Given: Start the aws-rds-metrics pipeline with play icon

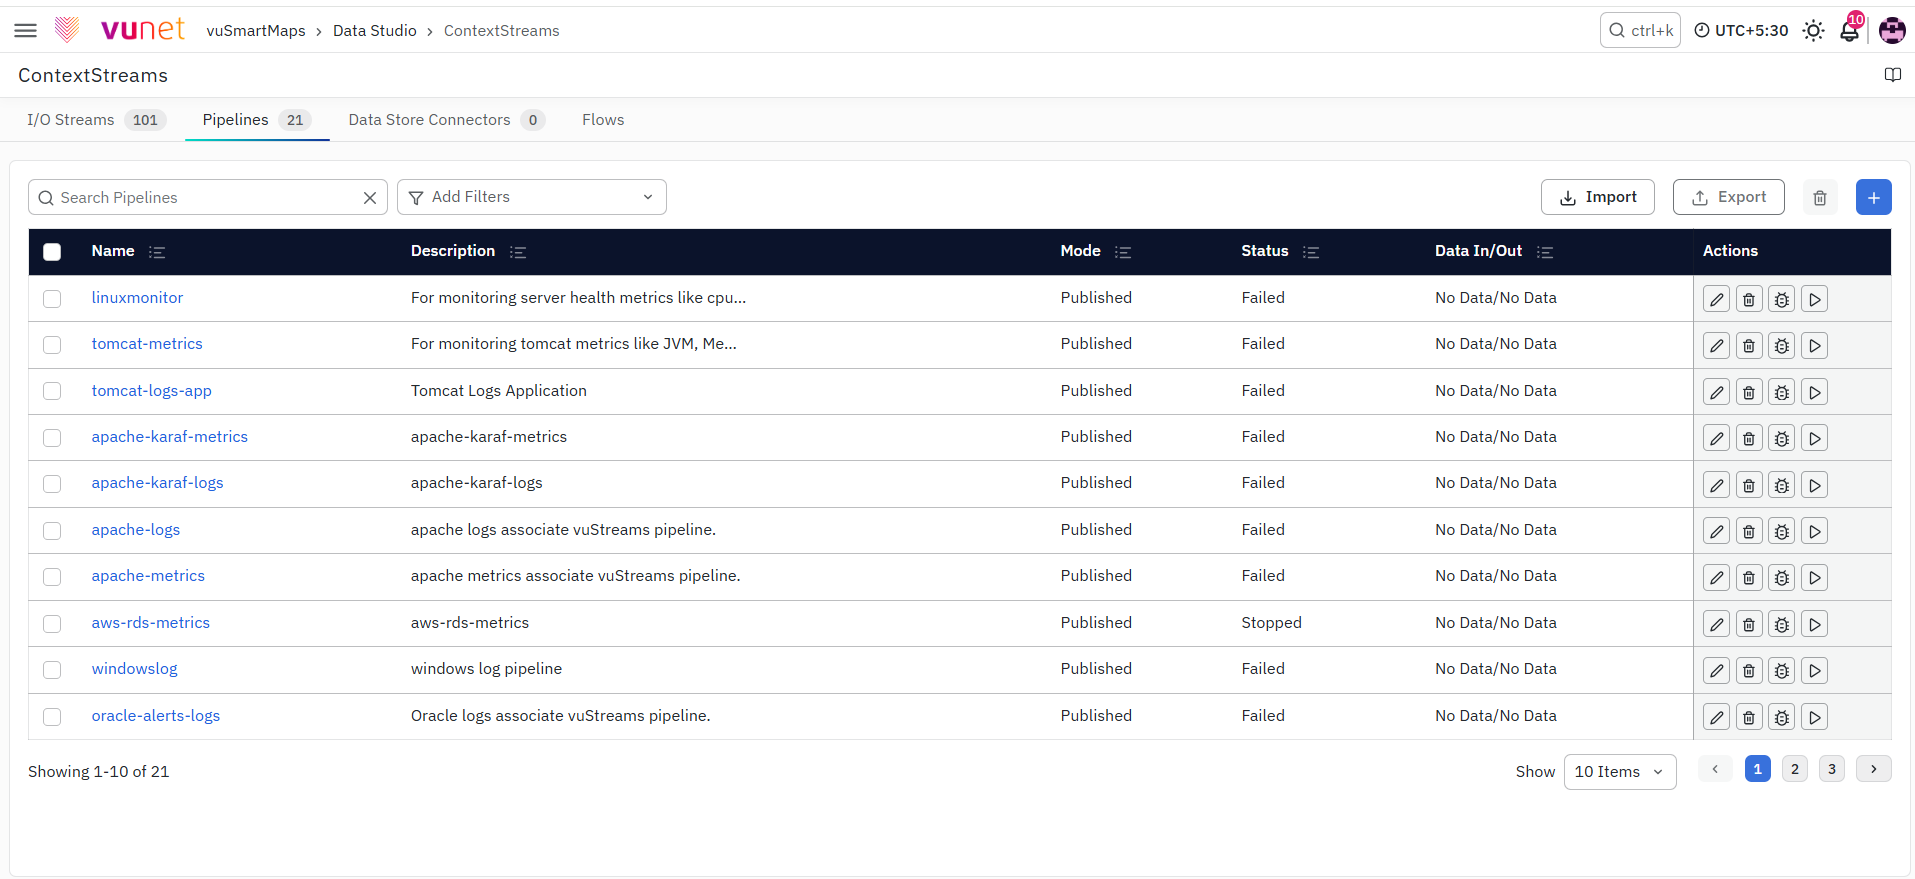Looking at the screenshot, I should coord(1814,624).
